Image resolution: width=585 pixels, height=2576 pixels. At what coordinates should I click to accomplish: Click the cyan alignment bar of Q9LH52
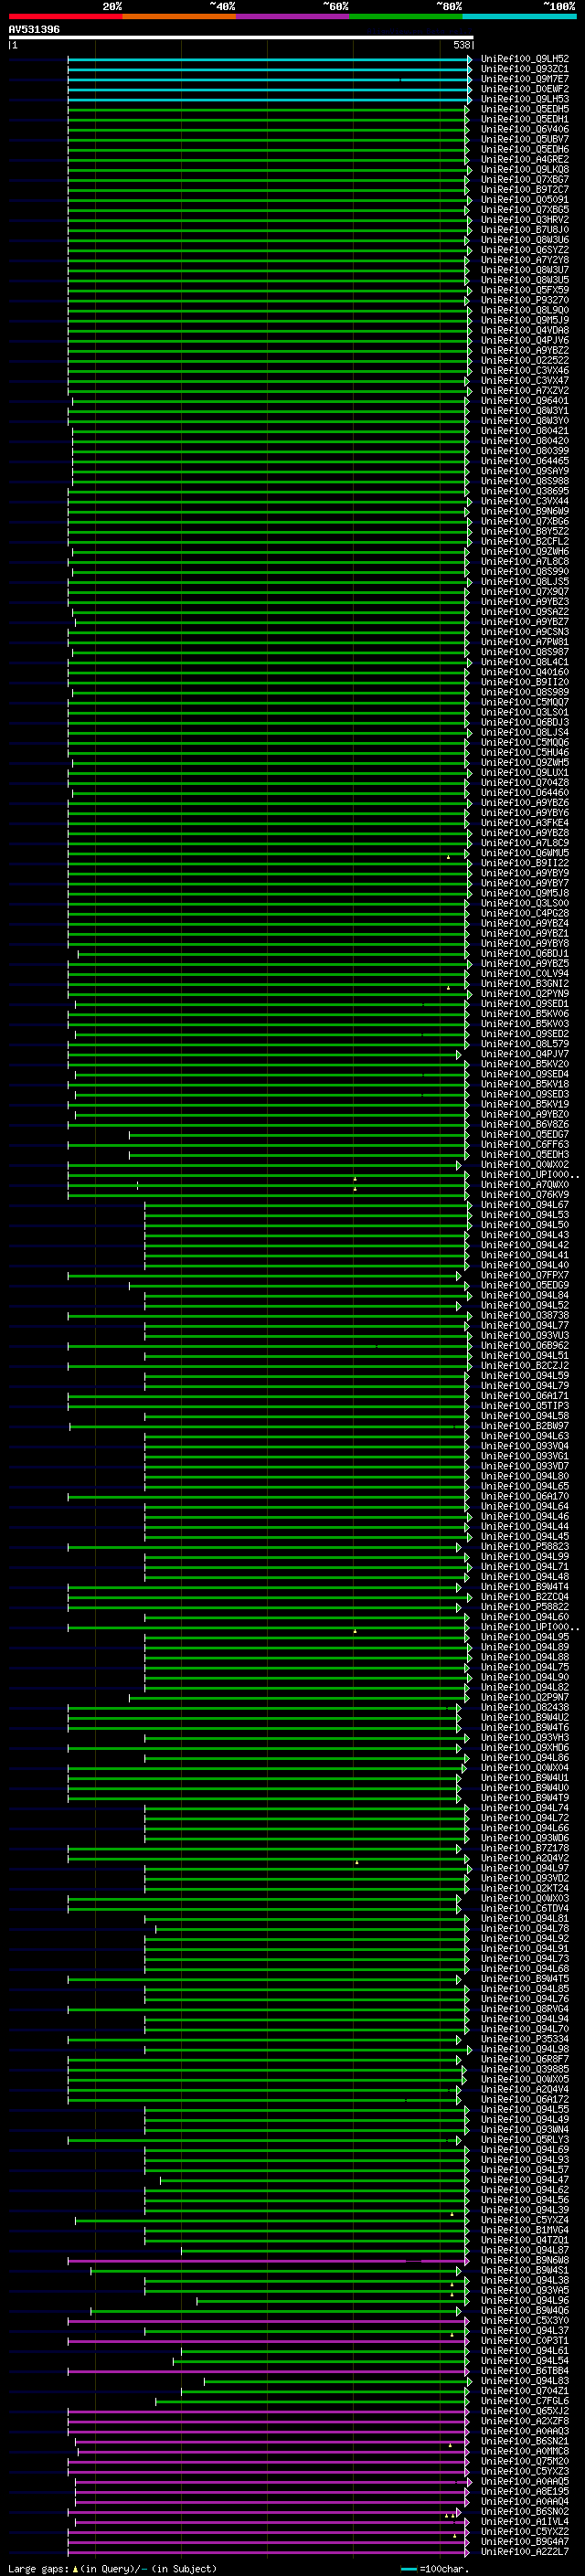(270, 60)
